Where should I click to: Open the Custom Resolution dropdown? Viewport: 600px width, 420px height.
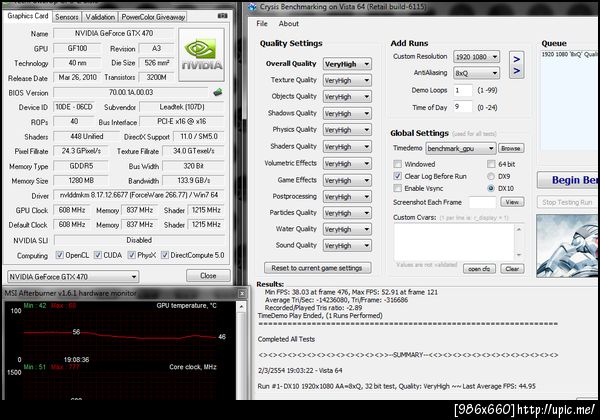[x=477, y=57]
